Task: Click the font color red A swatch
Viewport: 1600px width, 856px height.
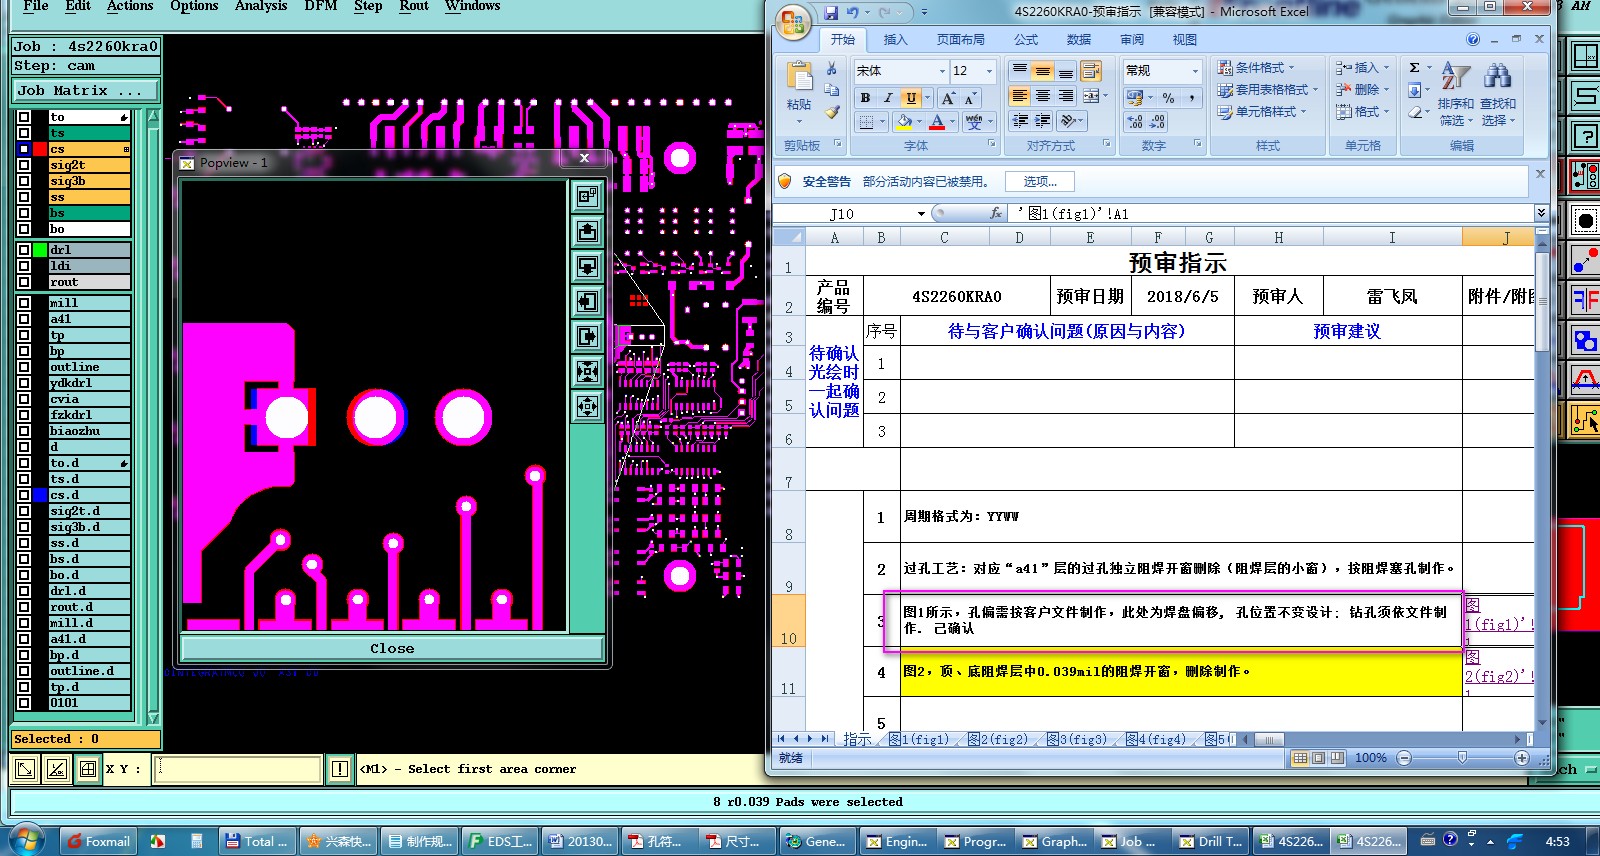Action: click(936, 121)
